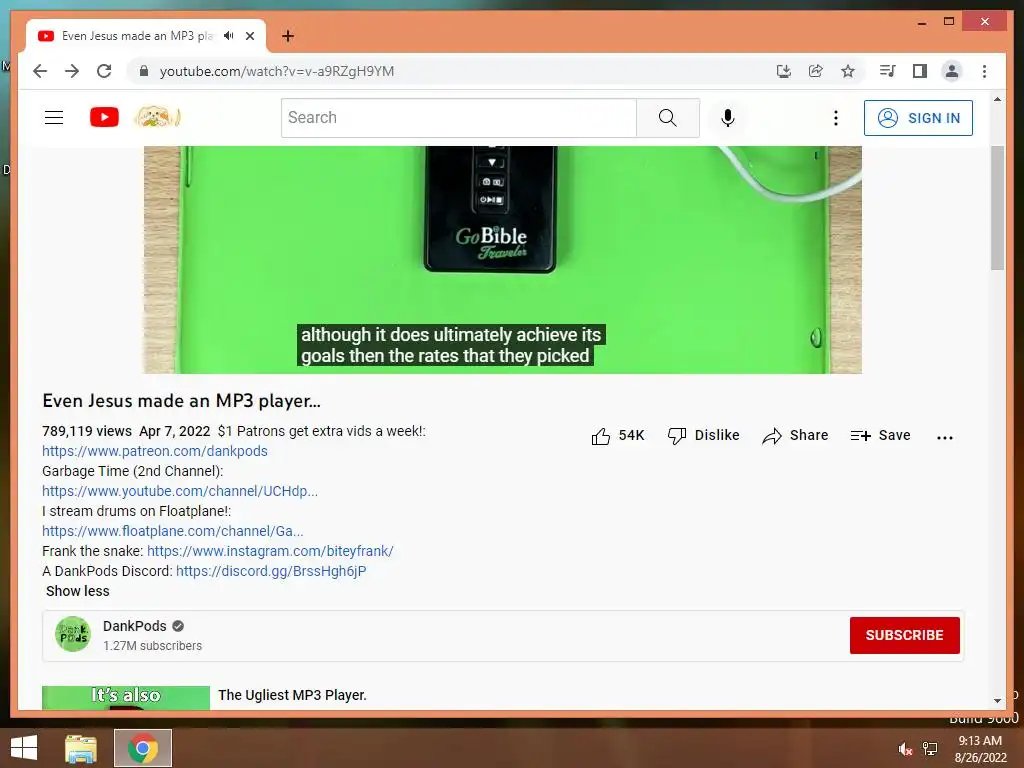Open the install app icon in address bar
Screen dimensions: 1024x768
(784, 71)
